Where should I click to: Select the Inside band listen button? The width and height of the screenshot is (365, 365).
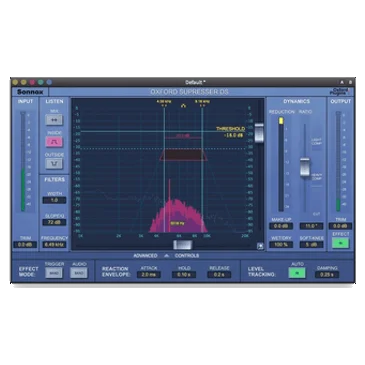[54, 142]
